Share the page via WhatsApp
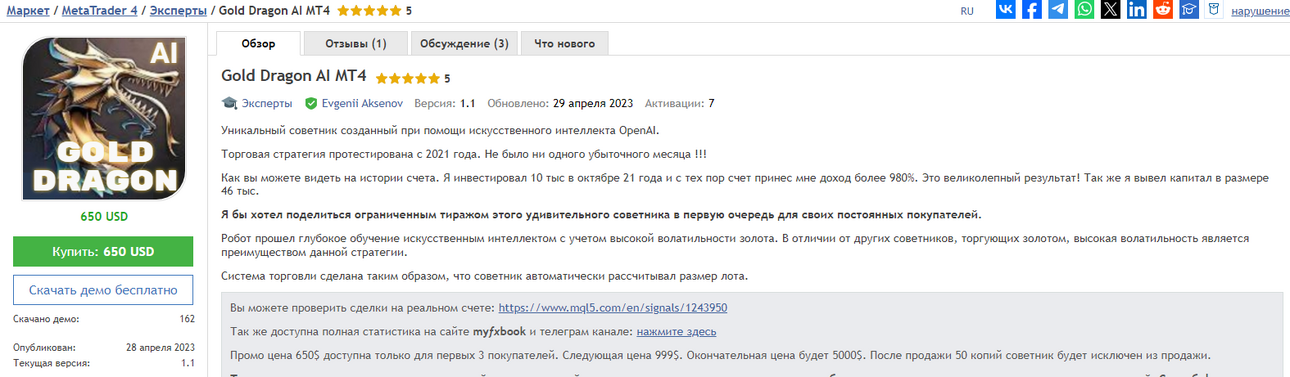The width and height of the screenshot is (1290, 377). click(x=1084, y=10)
